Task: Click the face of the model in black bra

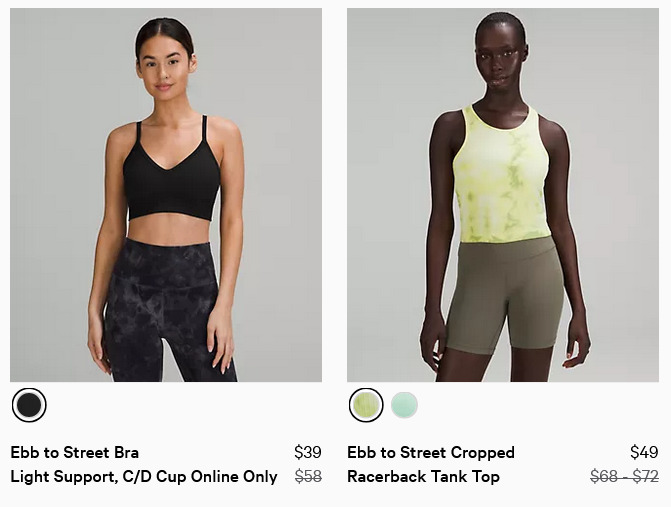Action: pos(165,68)
